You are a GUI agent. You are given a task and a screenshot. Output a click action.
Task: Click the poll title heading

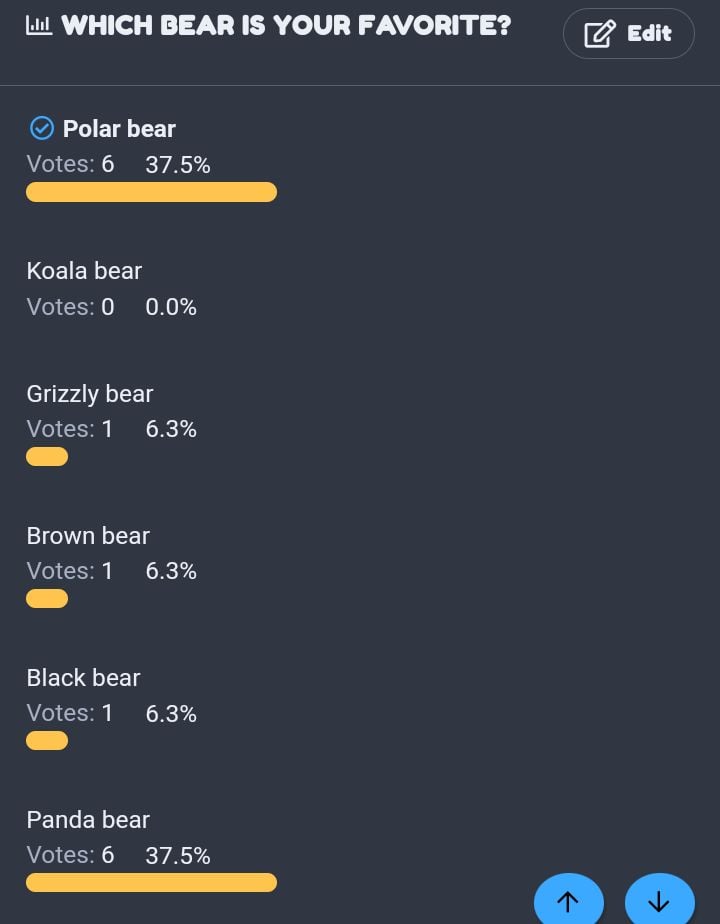click(x=286, y=25)
